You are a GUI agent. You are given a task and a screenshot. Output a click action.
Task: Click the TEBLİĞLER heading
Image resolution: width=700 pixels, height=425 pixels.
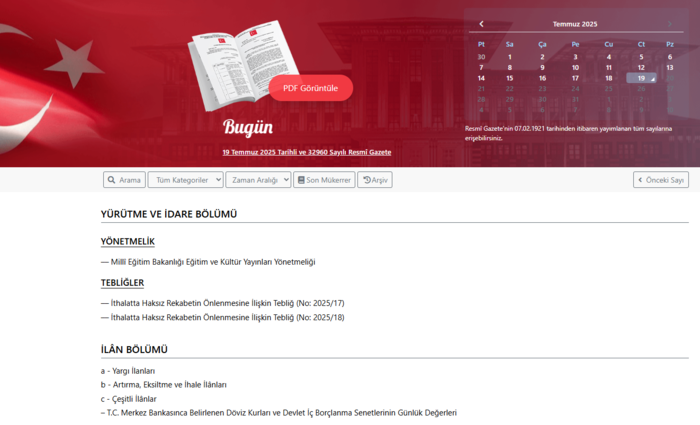point(122,283)
